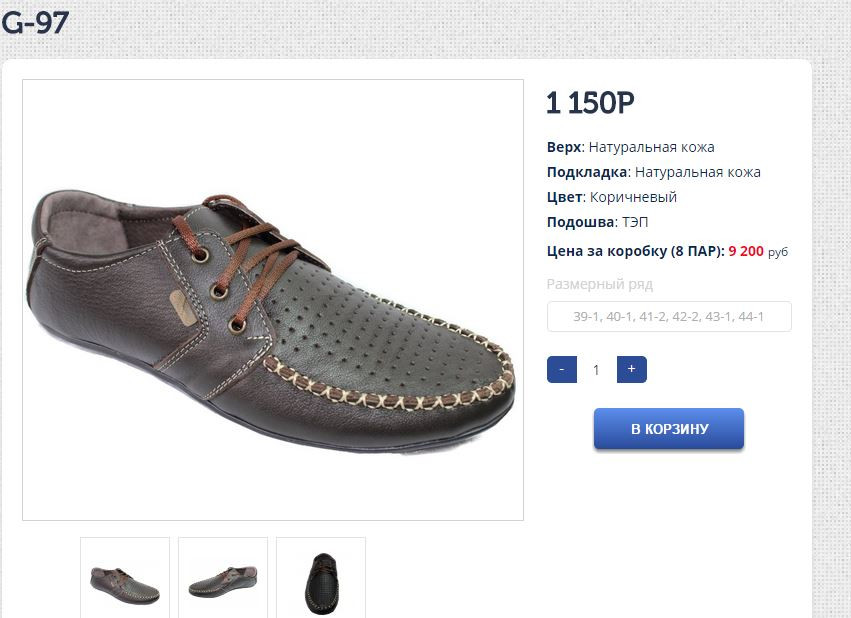Screen dimensions: 851x618
Task: Open the first side-view shoe thumbnail
Action: pos(125,579)
